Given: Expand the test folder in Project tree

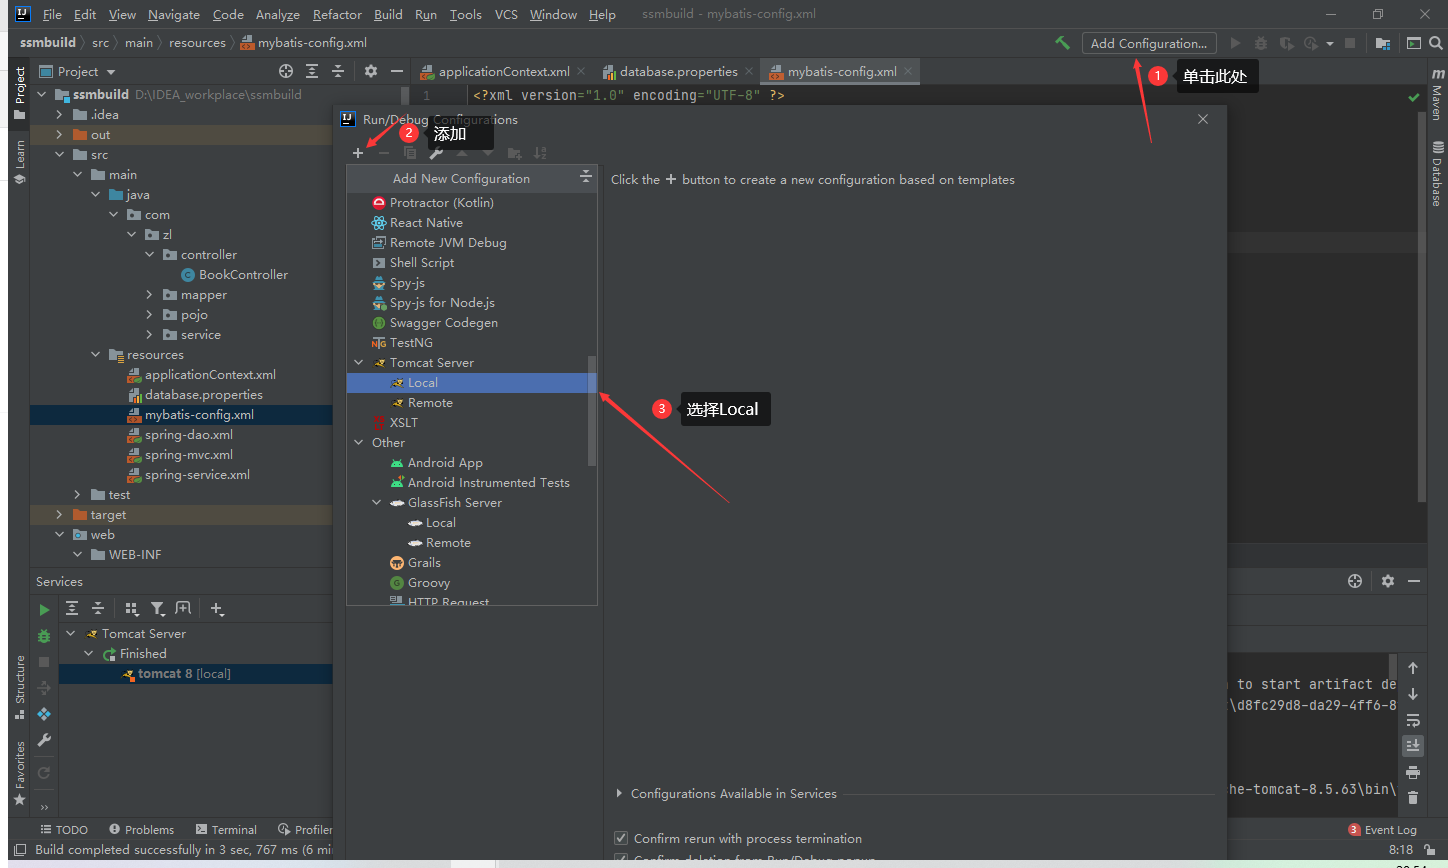Looking at the screenshot, I should (77, 494).
